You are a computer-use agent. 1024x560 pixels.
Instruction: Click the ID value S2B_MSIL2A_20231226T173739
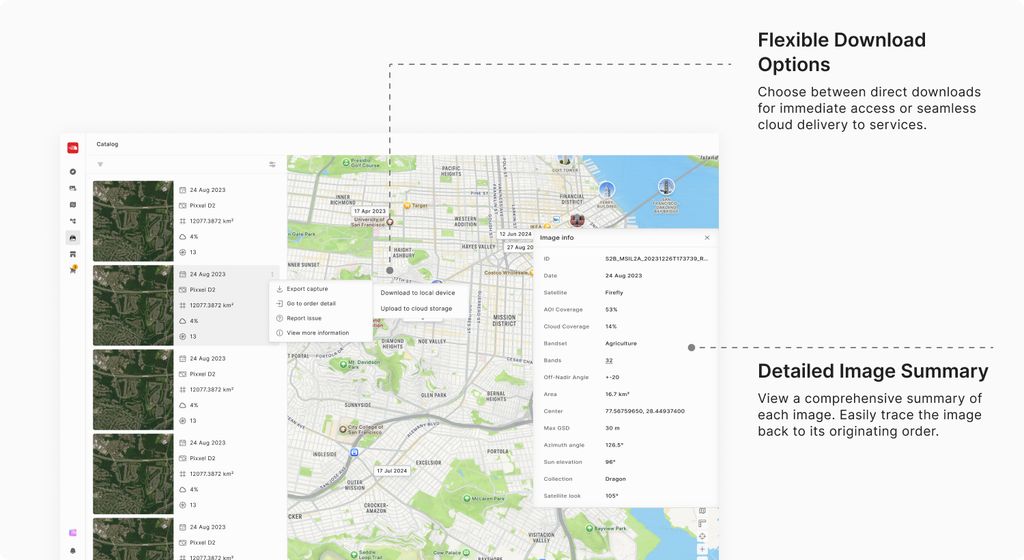click(656, 259)
